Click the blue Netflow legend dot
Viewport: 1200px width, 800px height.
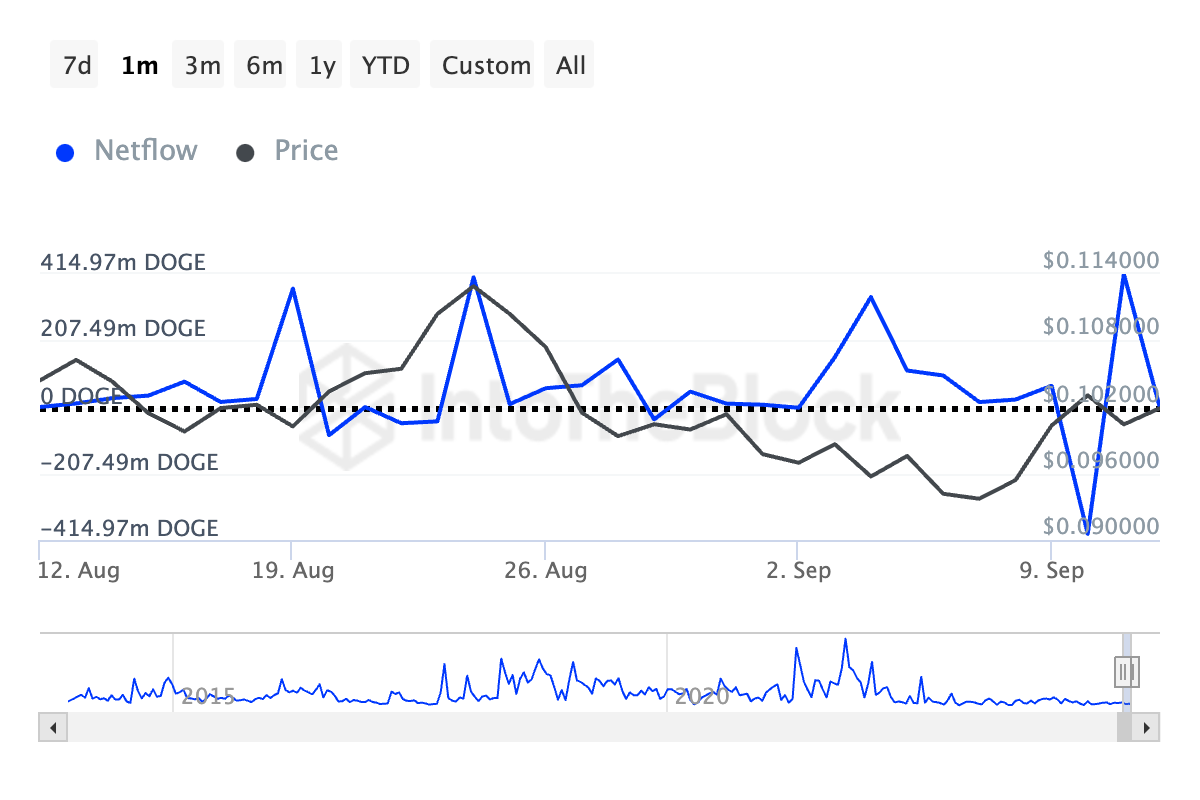(x=66, y=153)
